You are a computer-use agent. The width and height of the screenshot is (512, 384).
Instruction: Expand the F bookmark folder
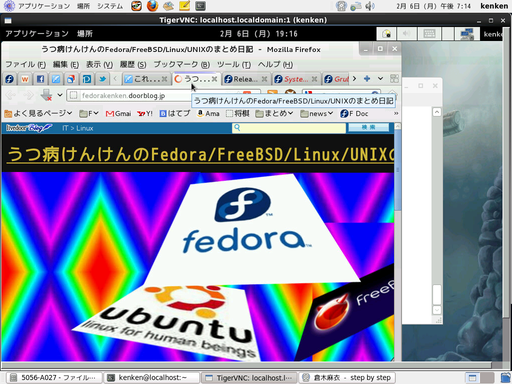(x=89, y=114)
